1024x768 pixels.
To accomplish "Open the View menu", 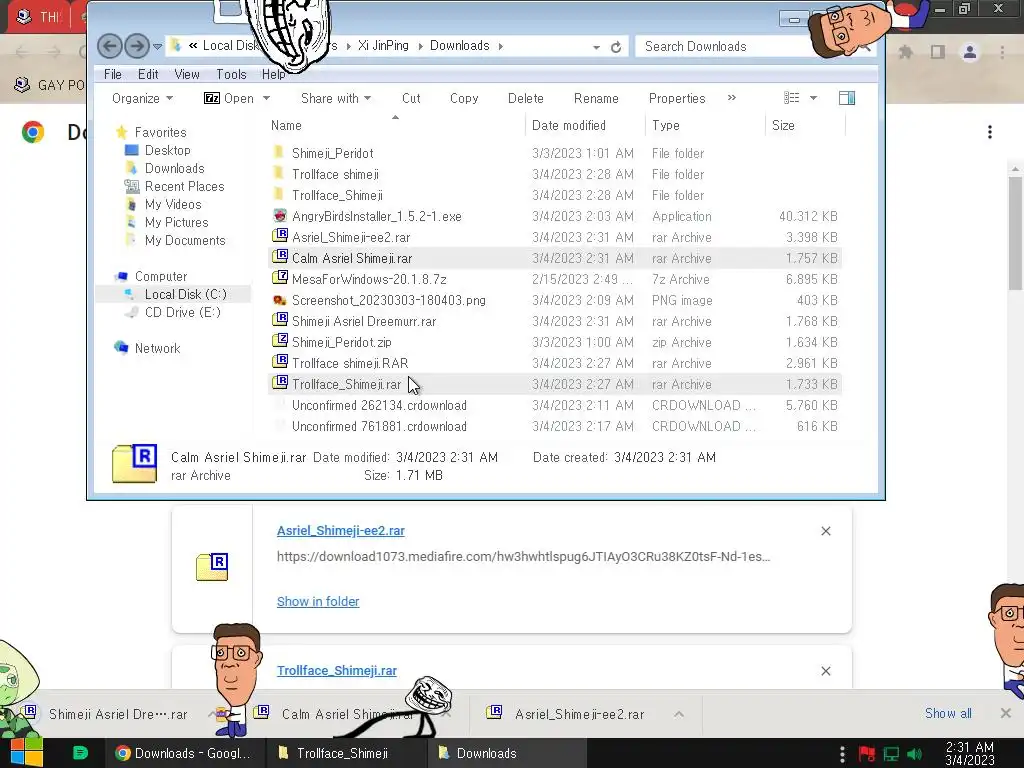I will pyautogui.click(x=187, y=74).
